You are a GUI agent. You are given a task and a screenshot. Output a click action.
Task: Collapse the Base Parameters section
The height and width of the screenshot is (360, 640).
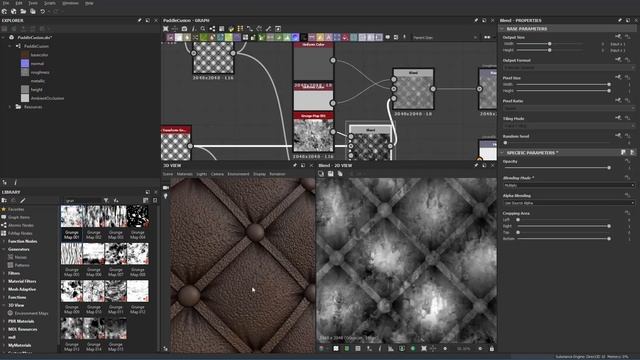click(502, 29)
